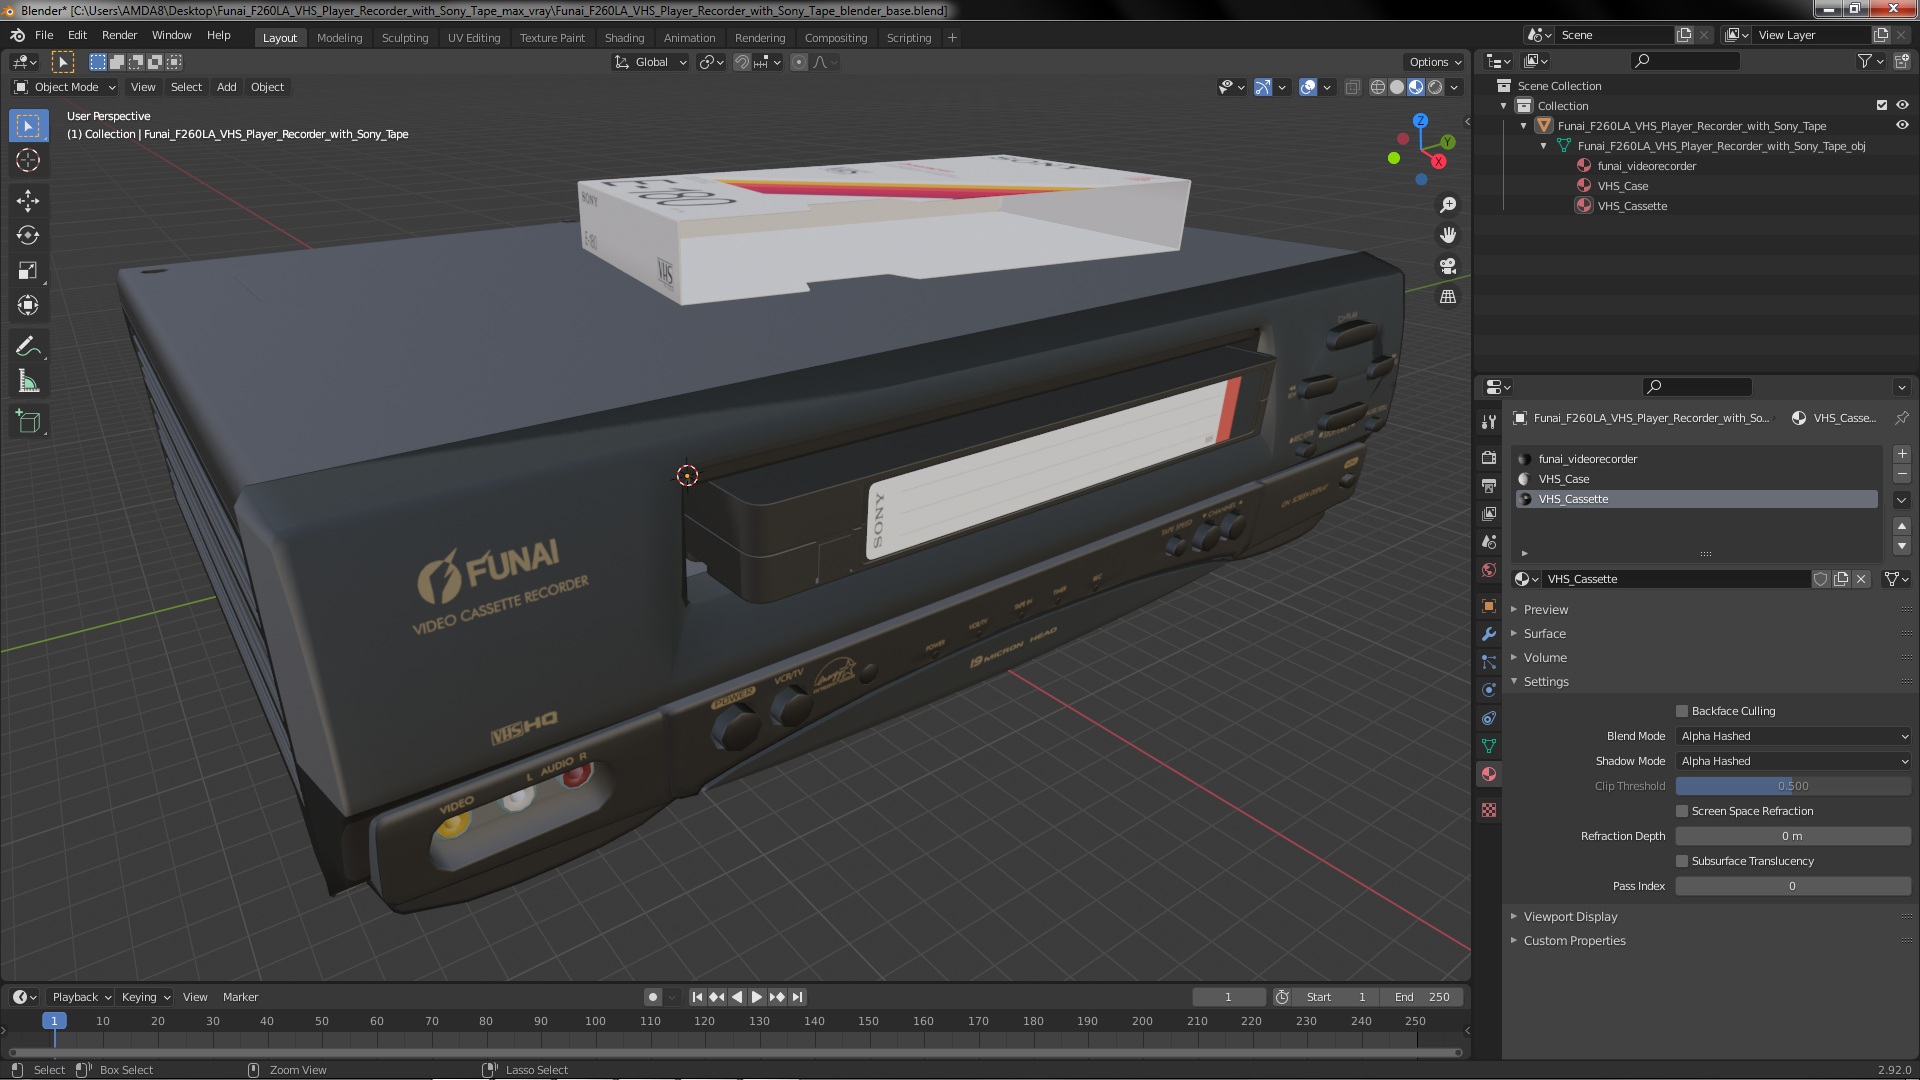Select the Cursor tool in toolbar
The height and width of the screenshot is (1080, 1920).
(x=28, y=160)
